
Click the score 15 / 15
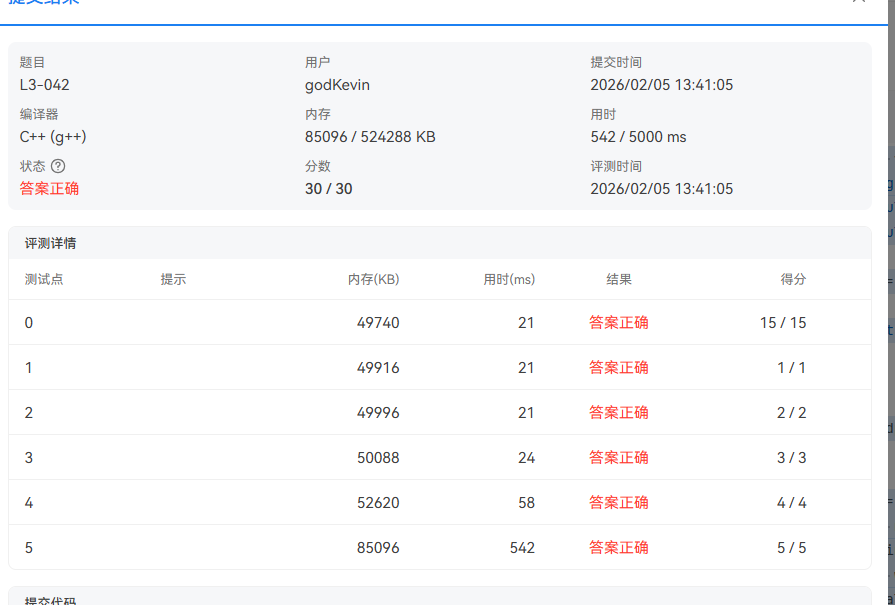pyautogui.click(x=783, y=323)
